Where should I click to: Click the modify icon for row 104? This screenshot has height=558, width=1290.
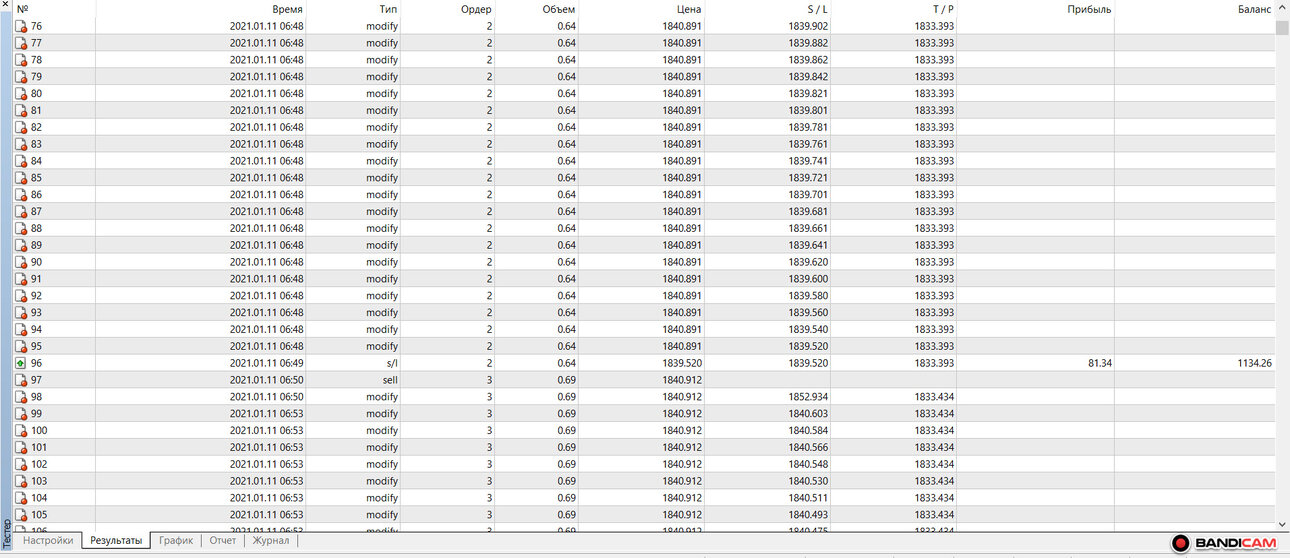click(20, 498)
